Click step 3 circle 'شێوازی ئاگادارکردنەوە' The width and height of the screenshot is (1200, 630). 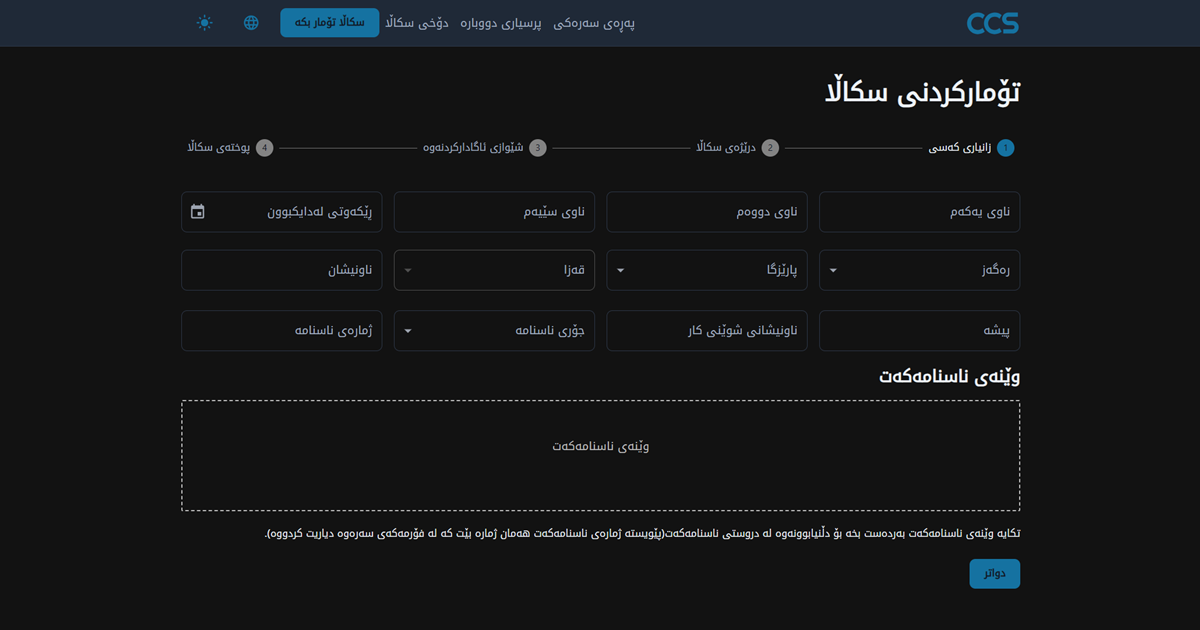click(538, 148)
